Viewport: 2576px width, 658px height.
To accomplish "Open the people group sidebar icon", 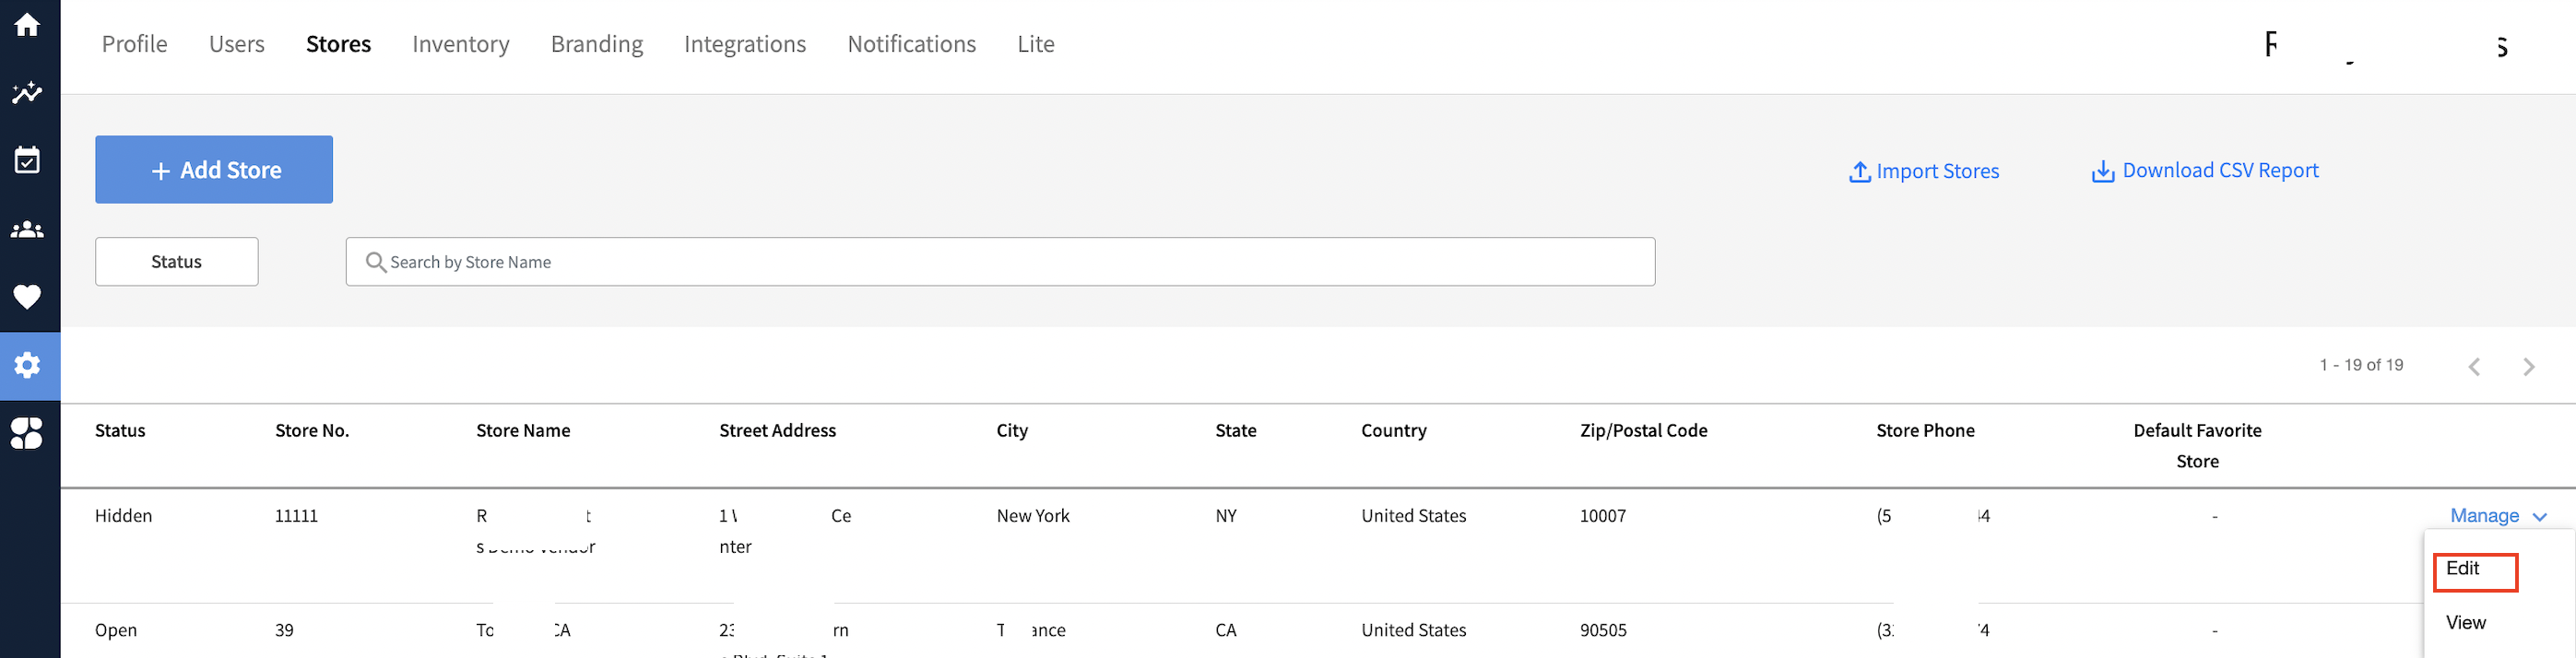I will tap(27, 229).
